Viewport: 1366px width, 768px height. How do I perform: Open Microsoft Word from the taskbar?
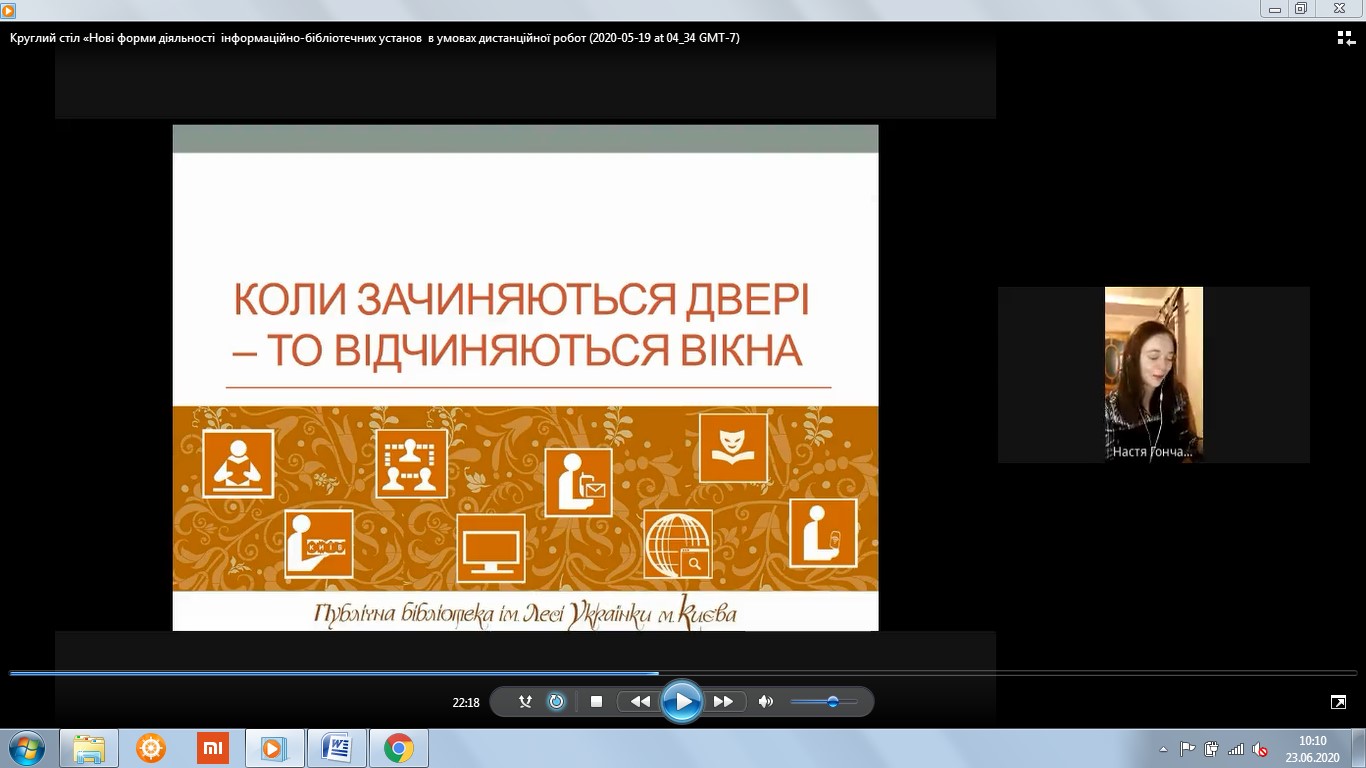tap(337, 748)
